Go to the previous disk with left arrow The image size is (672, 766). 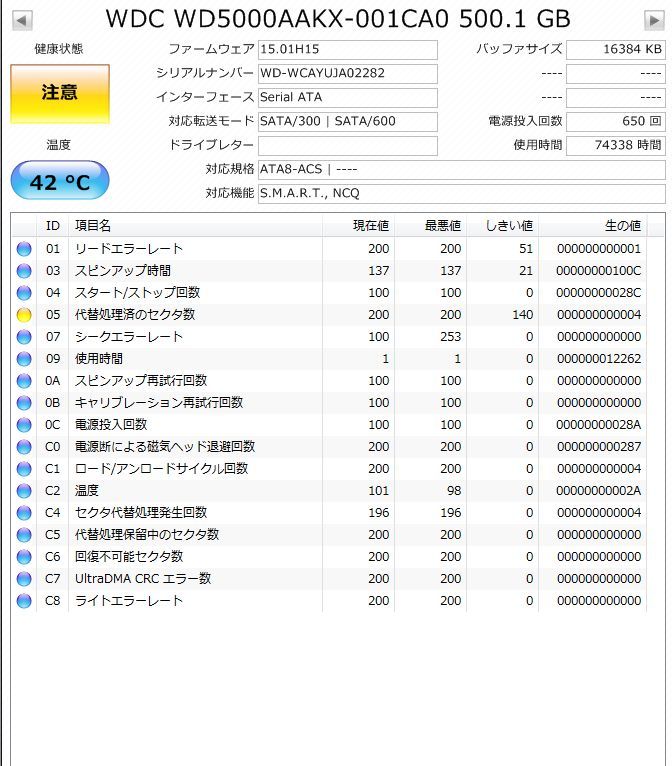22,21
